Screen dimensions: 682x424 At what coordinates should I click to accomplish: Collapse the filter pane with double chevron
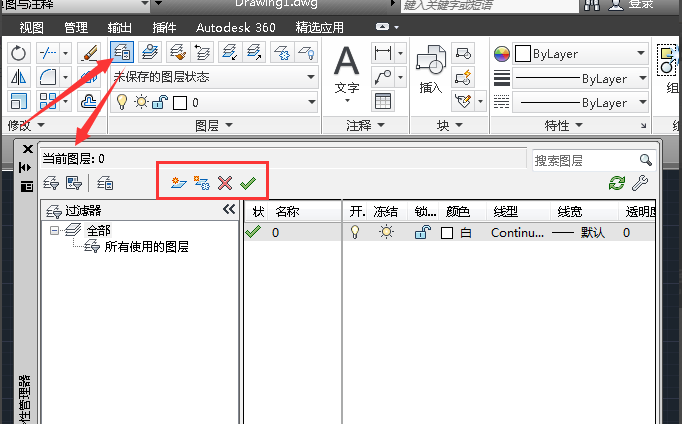tap(229, 210)
